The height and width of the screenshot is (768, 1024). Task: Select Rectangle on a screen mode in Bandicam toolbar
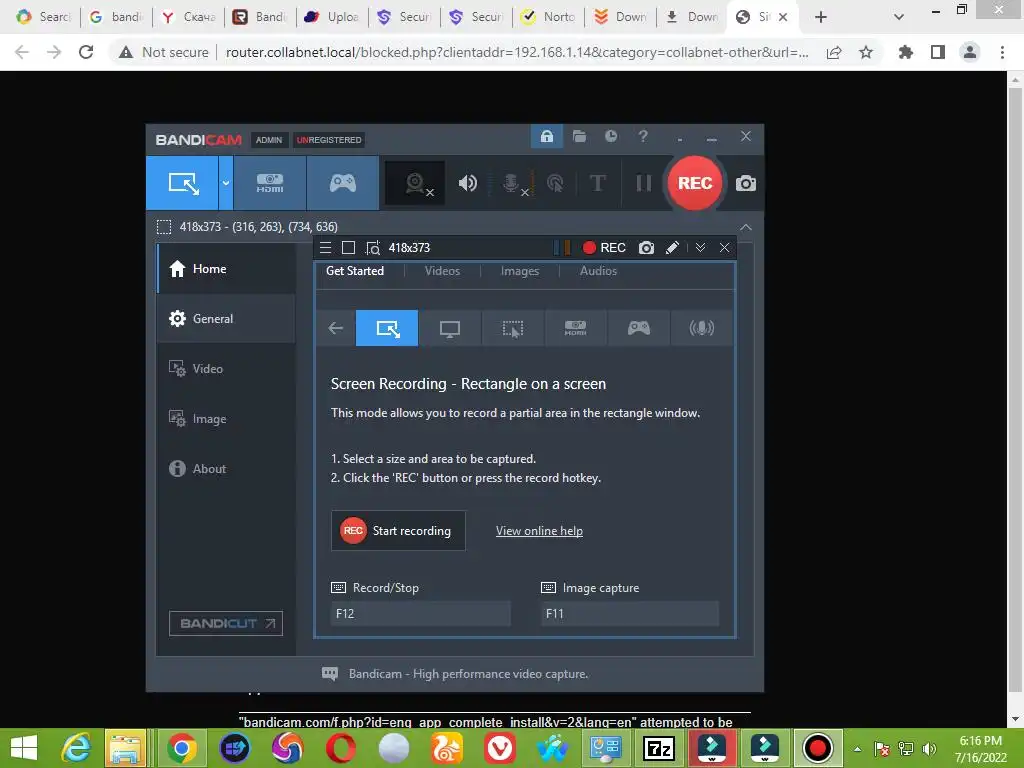(183, 183)
